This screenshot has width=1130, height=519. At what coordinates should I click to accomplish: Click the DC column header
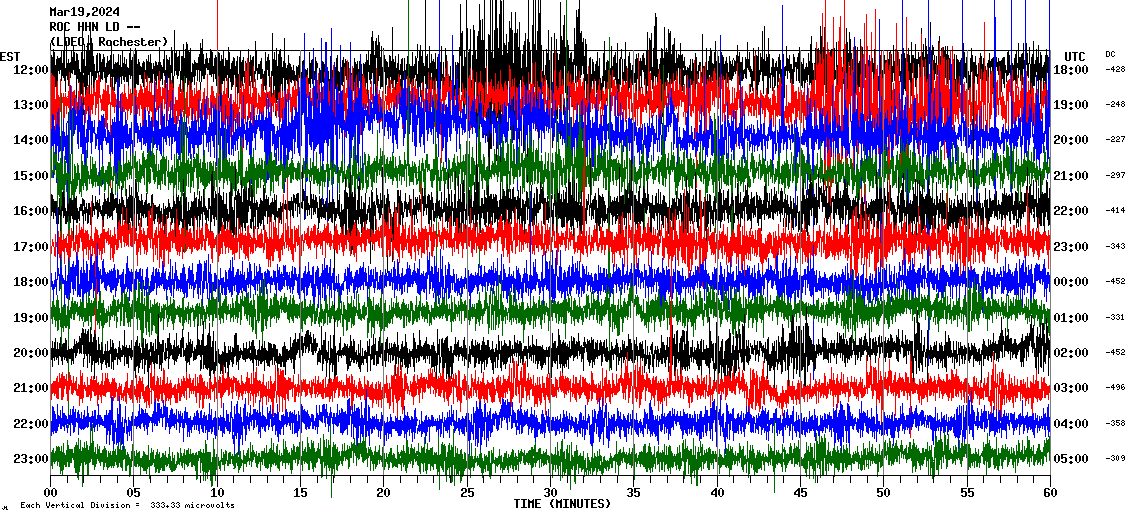point(1110,54)
